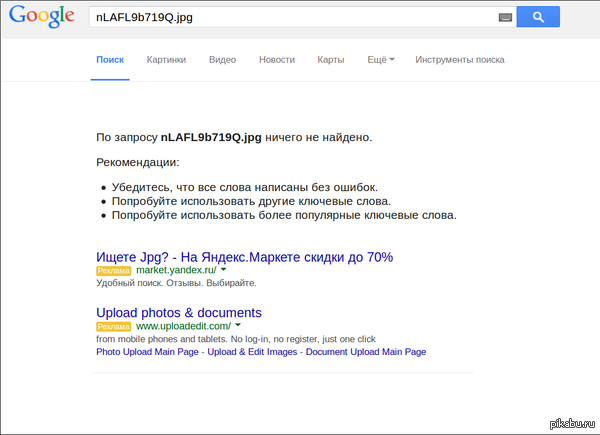
Task: Click the Photo Upload Main Page sitelink
Action: coord(148,352)
